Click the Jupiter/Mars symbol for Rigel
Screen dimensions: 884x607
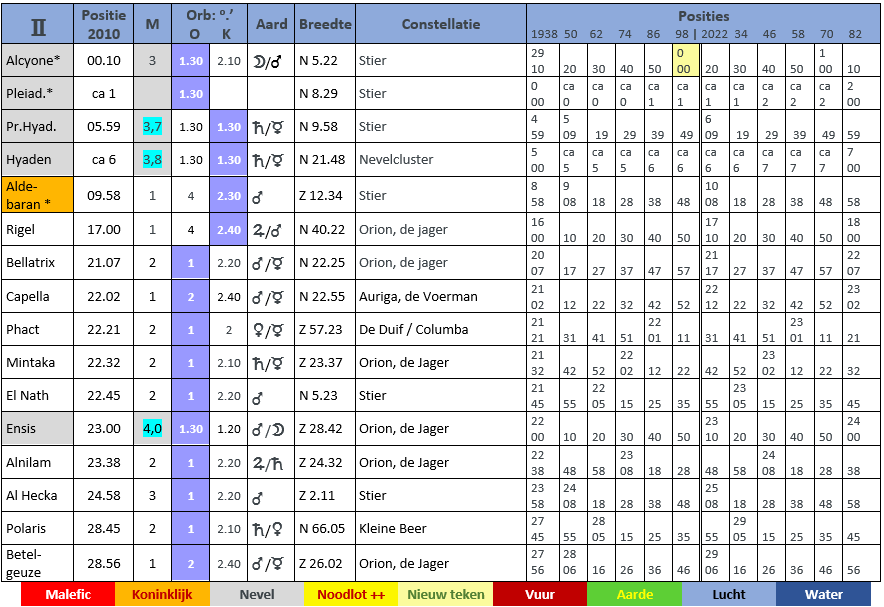point(267,230)
